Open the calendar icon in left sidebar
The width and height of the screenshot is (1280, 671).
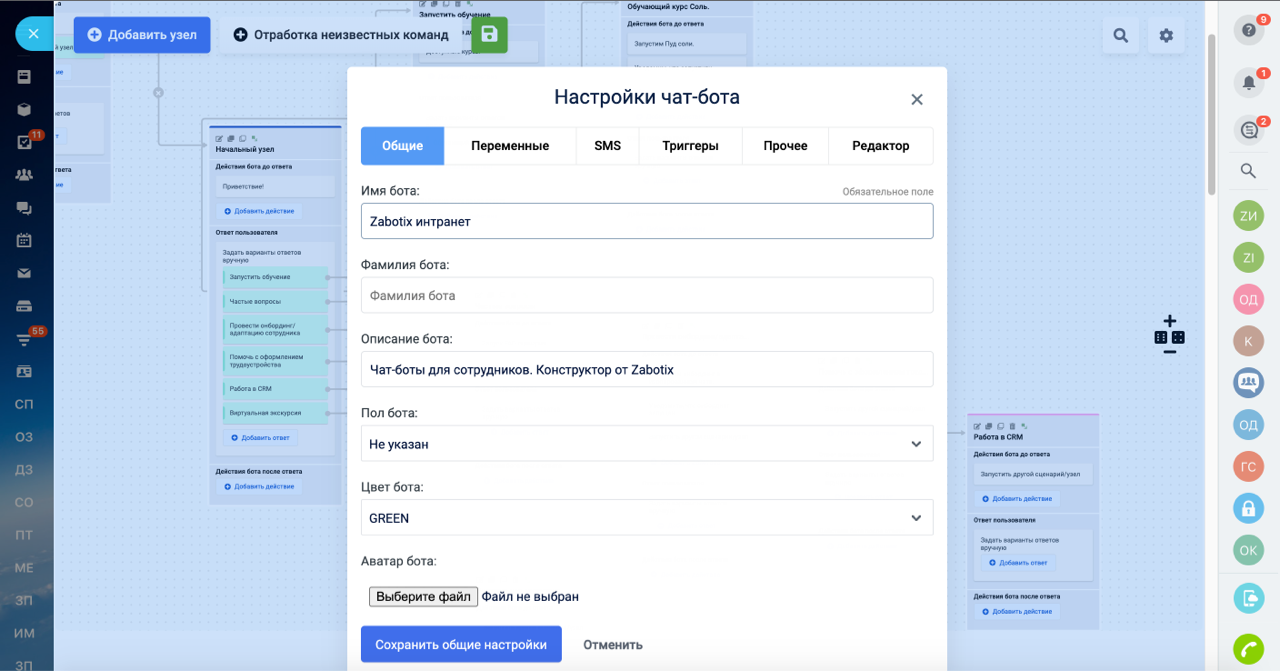(x=24, y=240)
